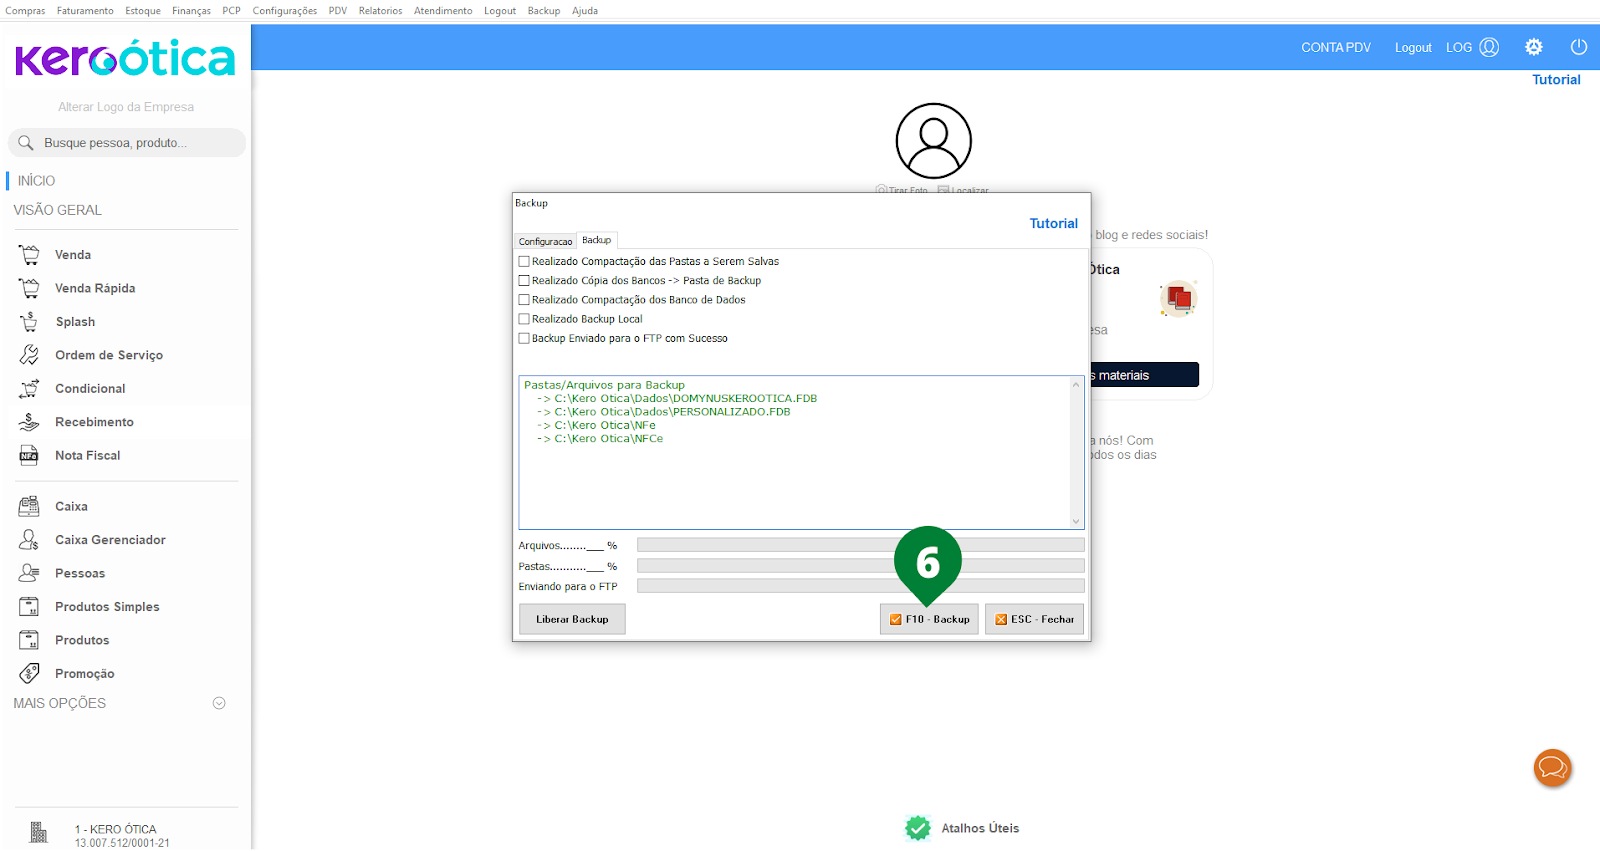Screen dimensions: 1600x851
Task: Open the orange chat support bubble
Action: pyautogui.click(x=1553, y=768)
